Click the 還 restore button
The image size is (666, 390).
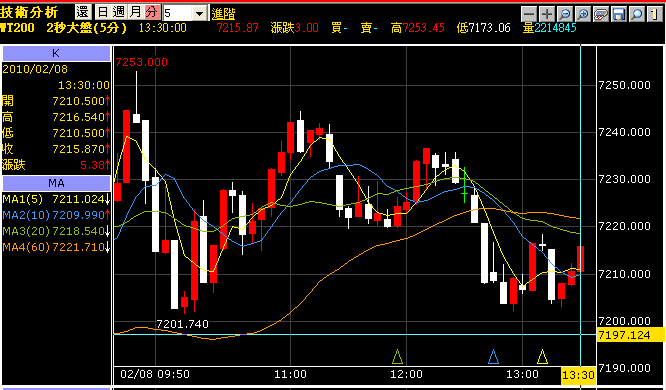pos(83,12)
